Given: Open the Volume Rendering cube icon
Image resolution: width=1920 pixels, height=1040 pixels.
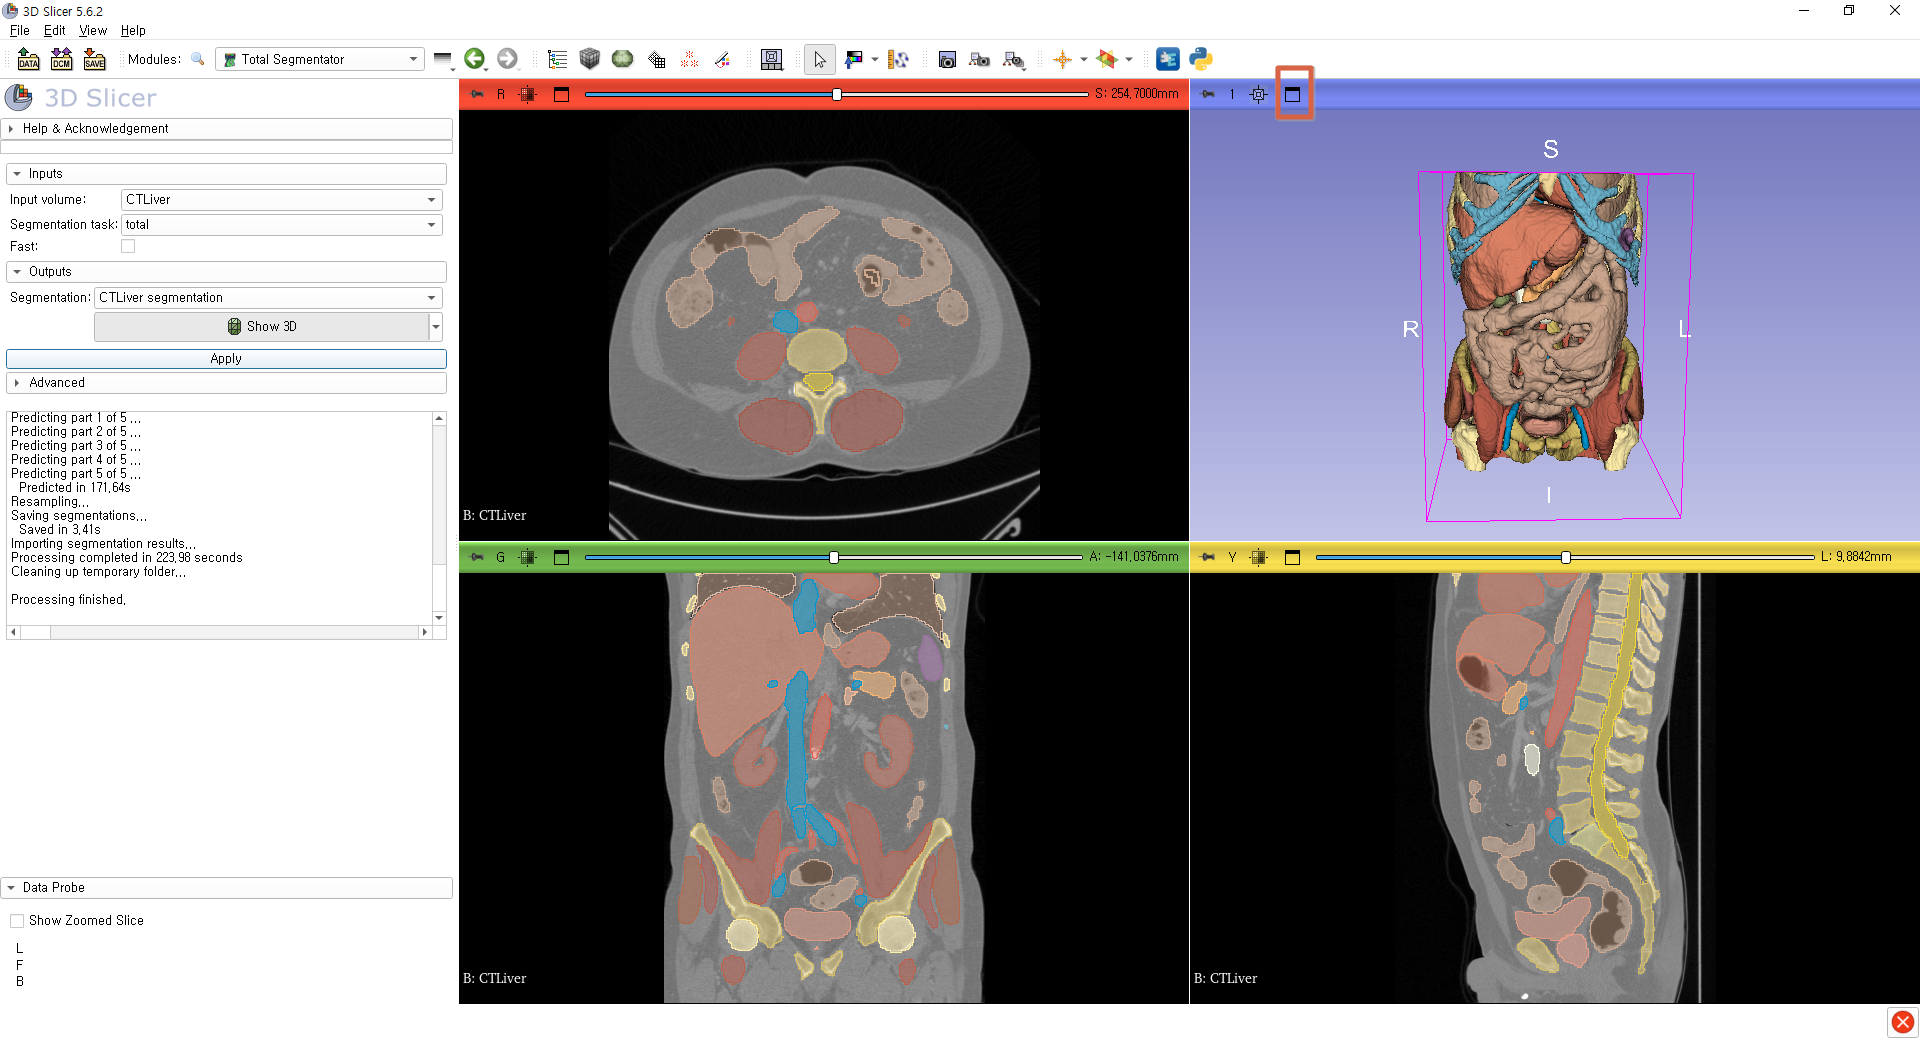Looking at the screenshot, I should 590,59.
